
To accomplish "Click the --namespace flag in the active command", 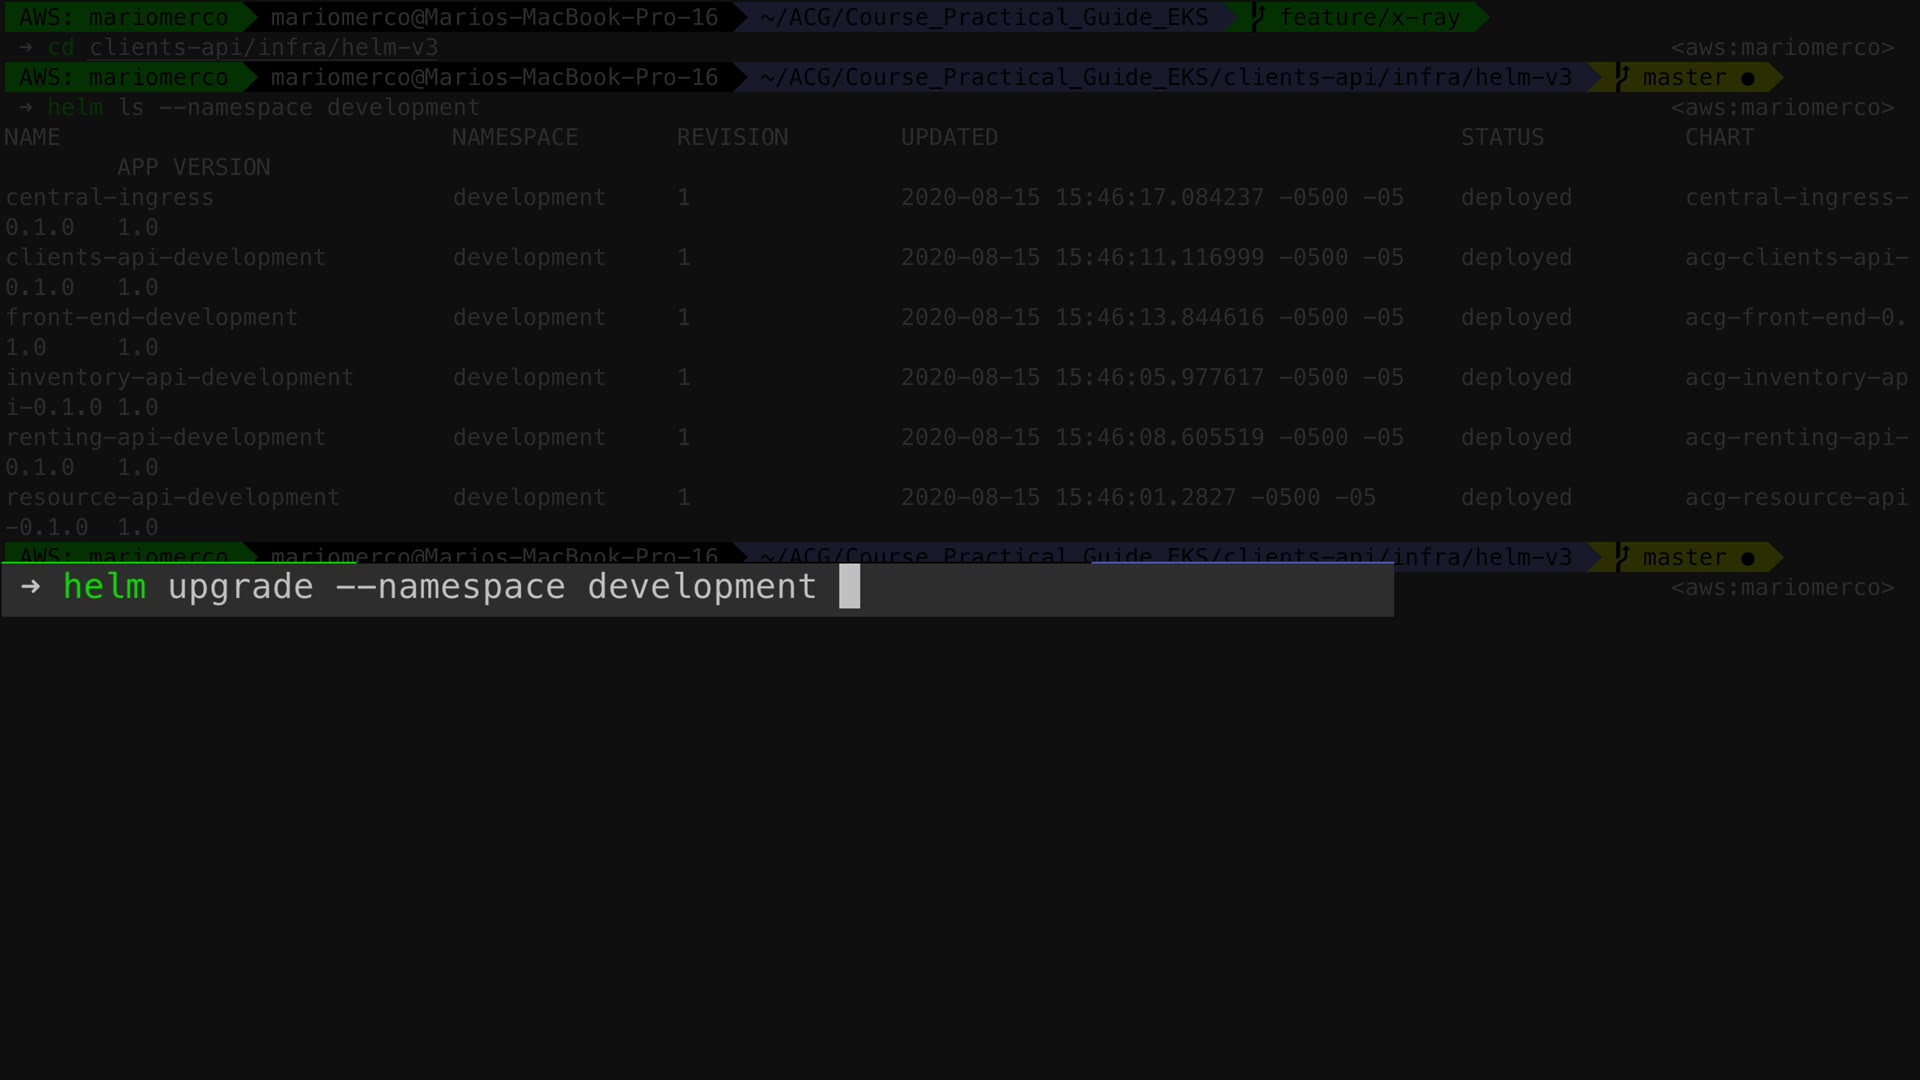I will [x=450, y=587].
